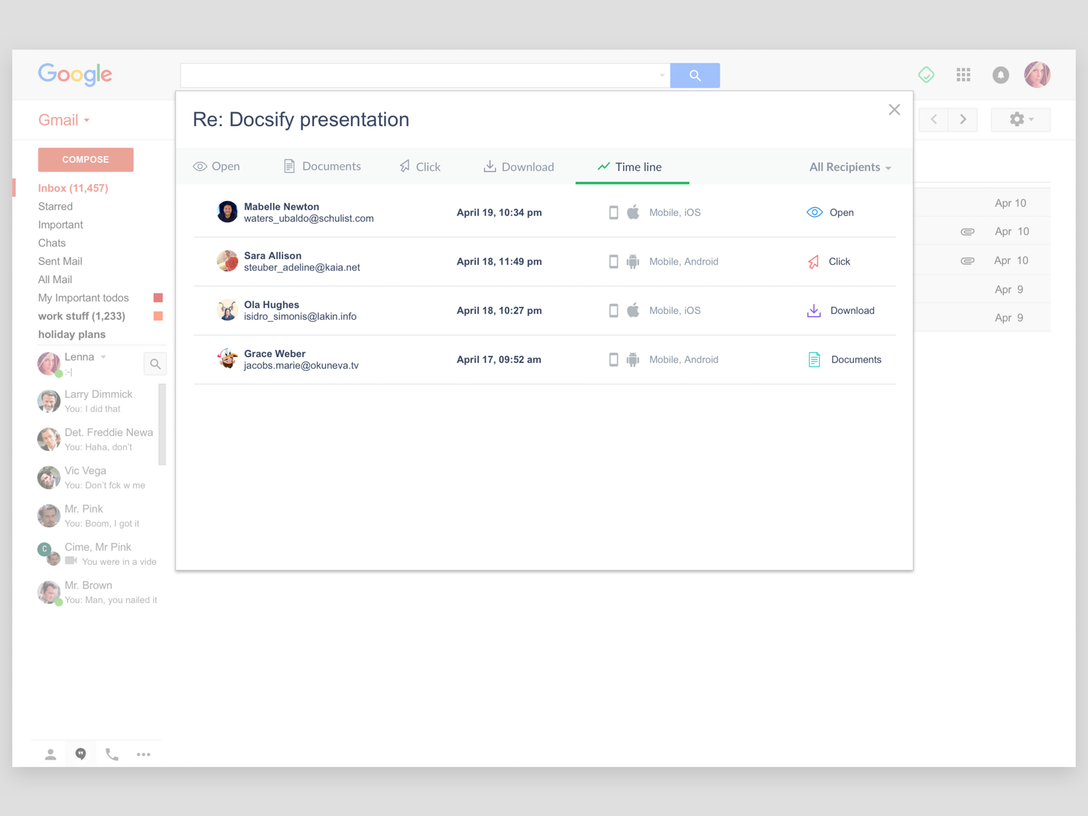Click the chat list scrollbar
The width and height of the screenshot is (1088, 816).
162,424
